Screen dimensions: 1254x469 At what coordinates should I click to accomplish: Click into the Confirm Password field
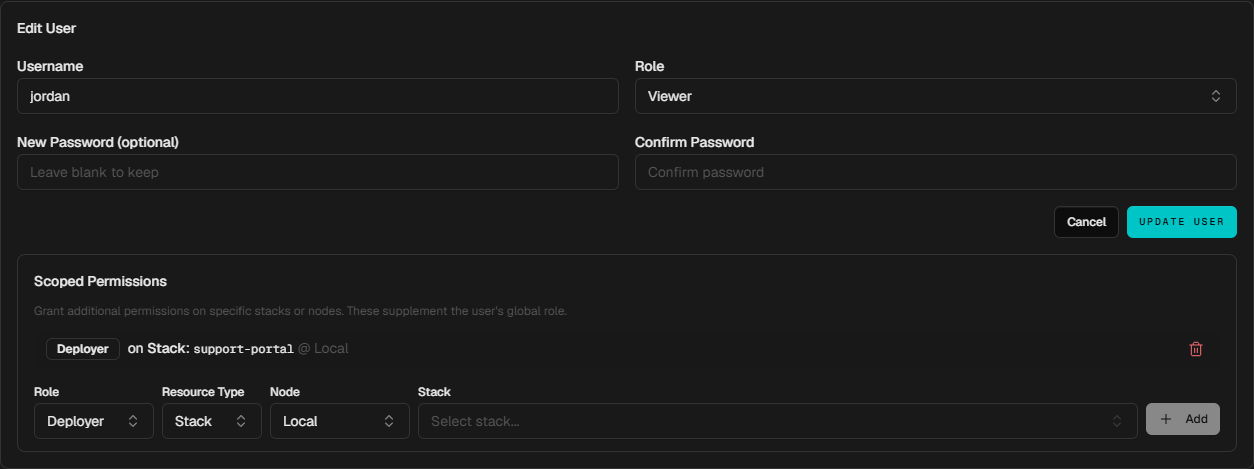click(936, 172)
